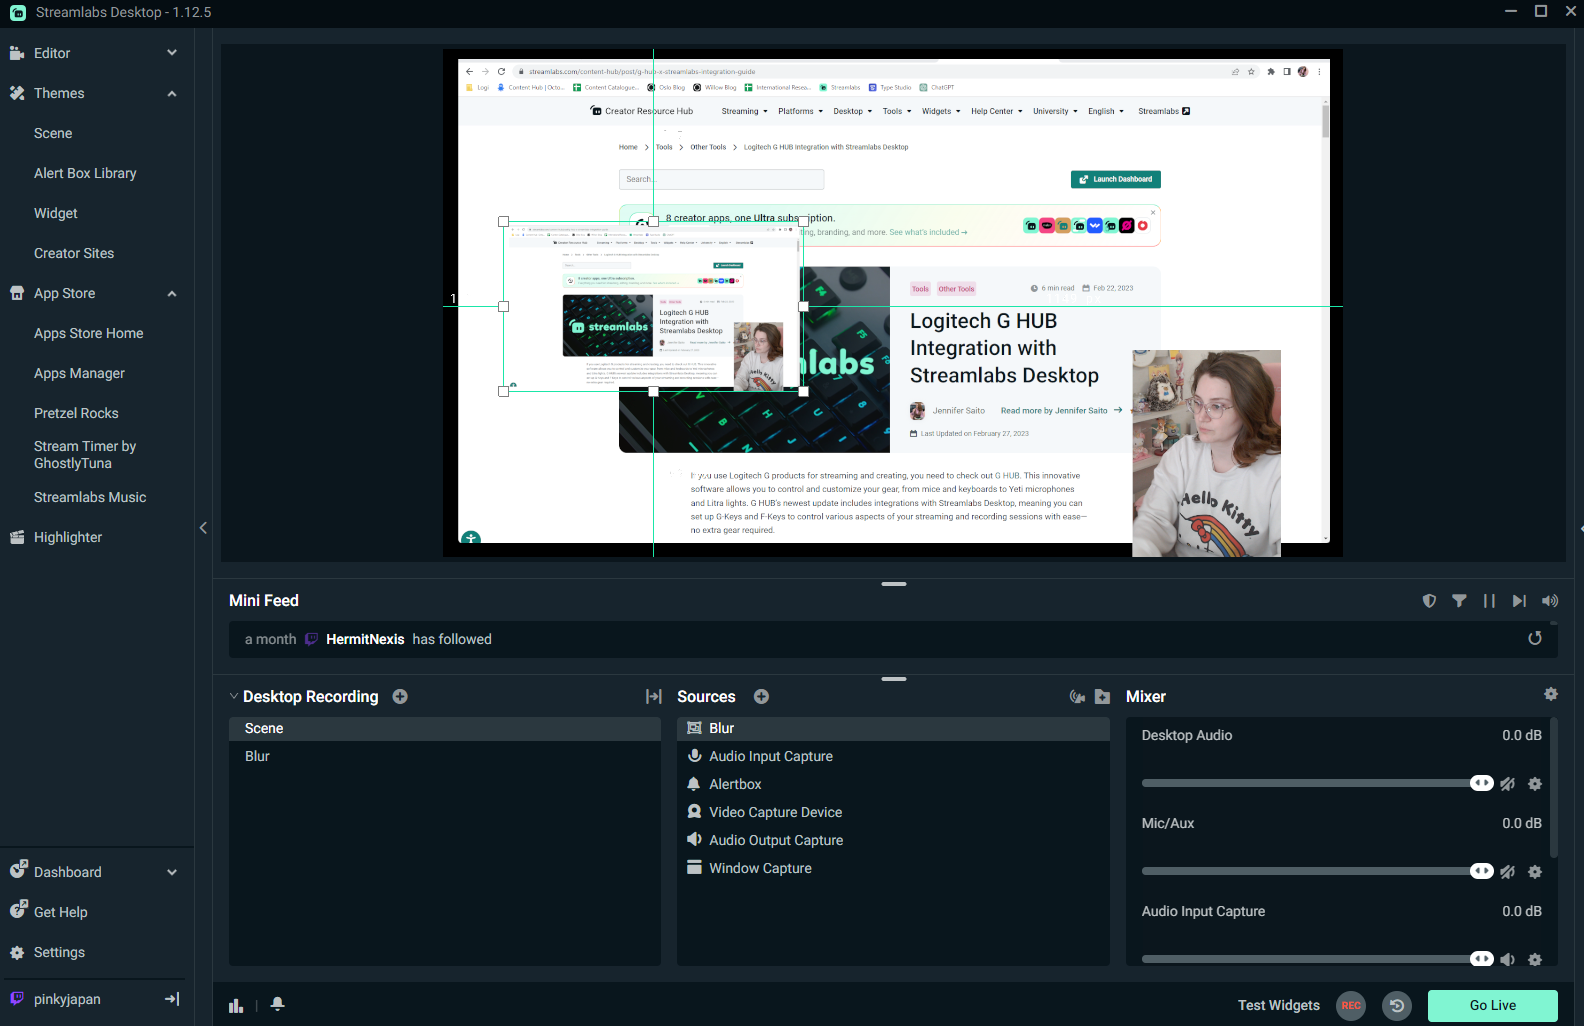The image size is (1584, 1026).
Task: Replay the HermitNexis follow alert
Action: coord(1535,639)
